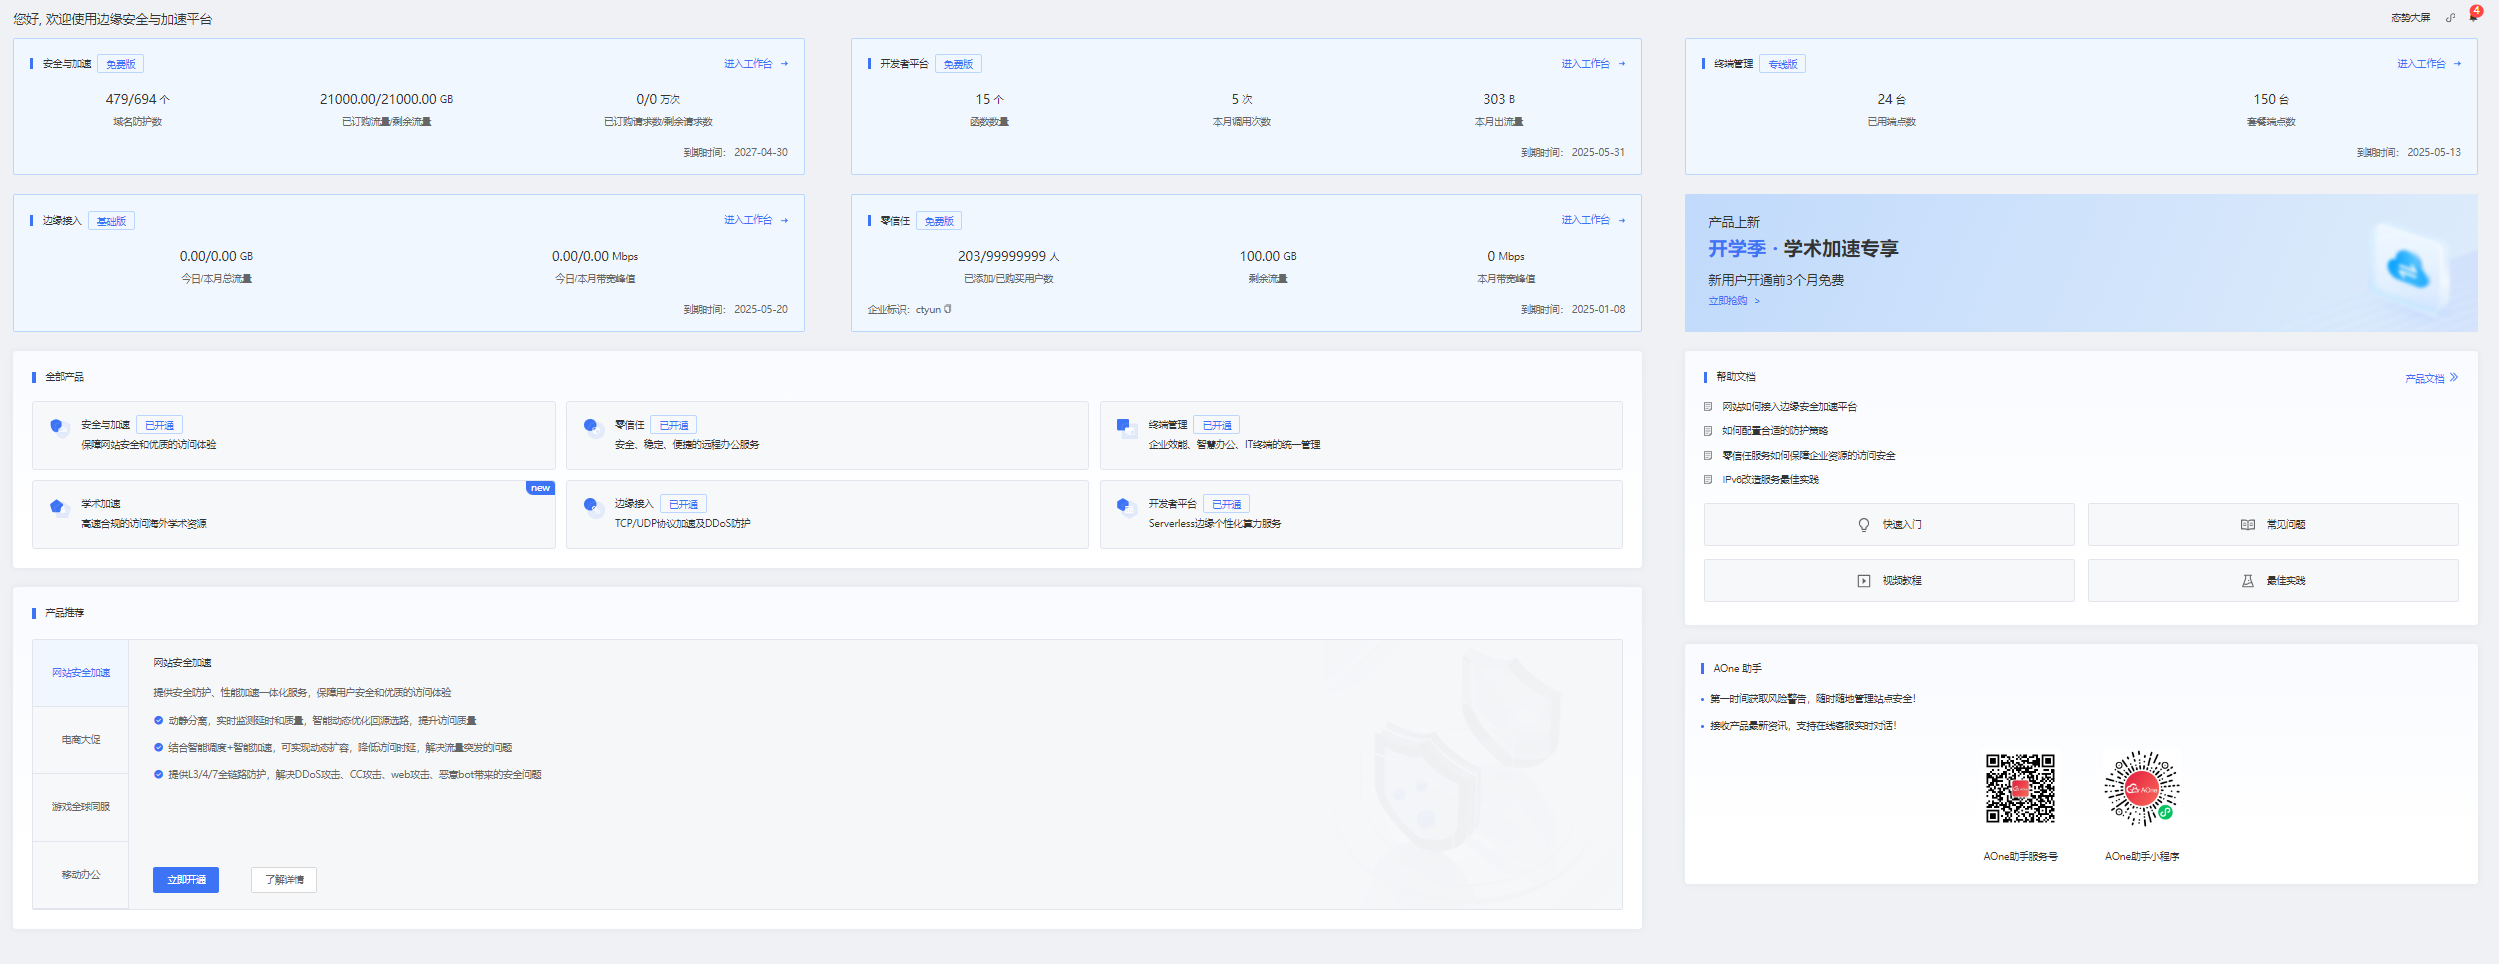The height and width of the screenshot is (964, 2499).
Task: Select the 移动办公 recommendation tab
Action: [x=81, y=875]
